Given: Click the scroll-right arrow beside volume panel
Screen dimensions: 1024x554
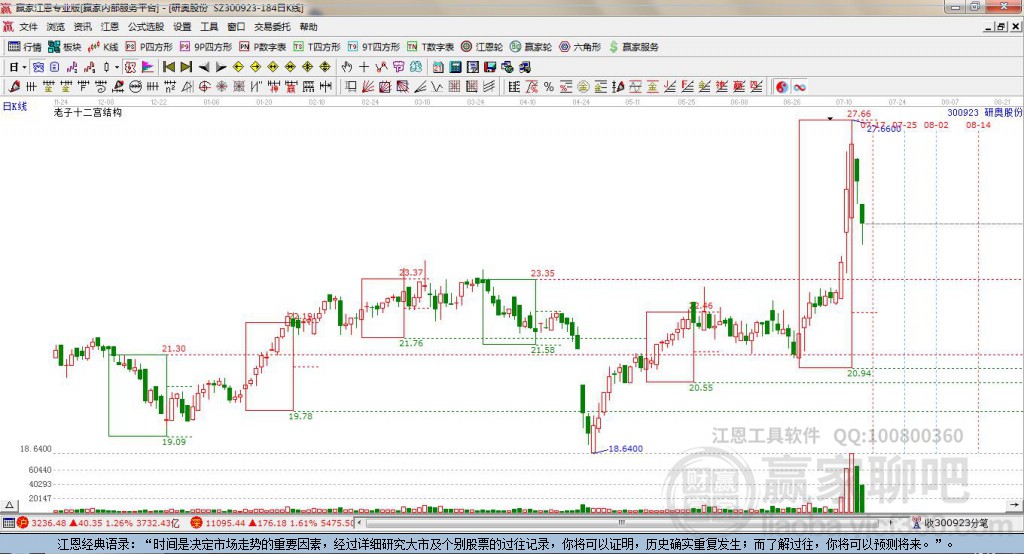Looking at the screenshot, I should coord(1014,505).
